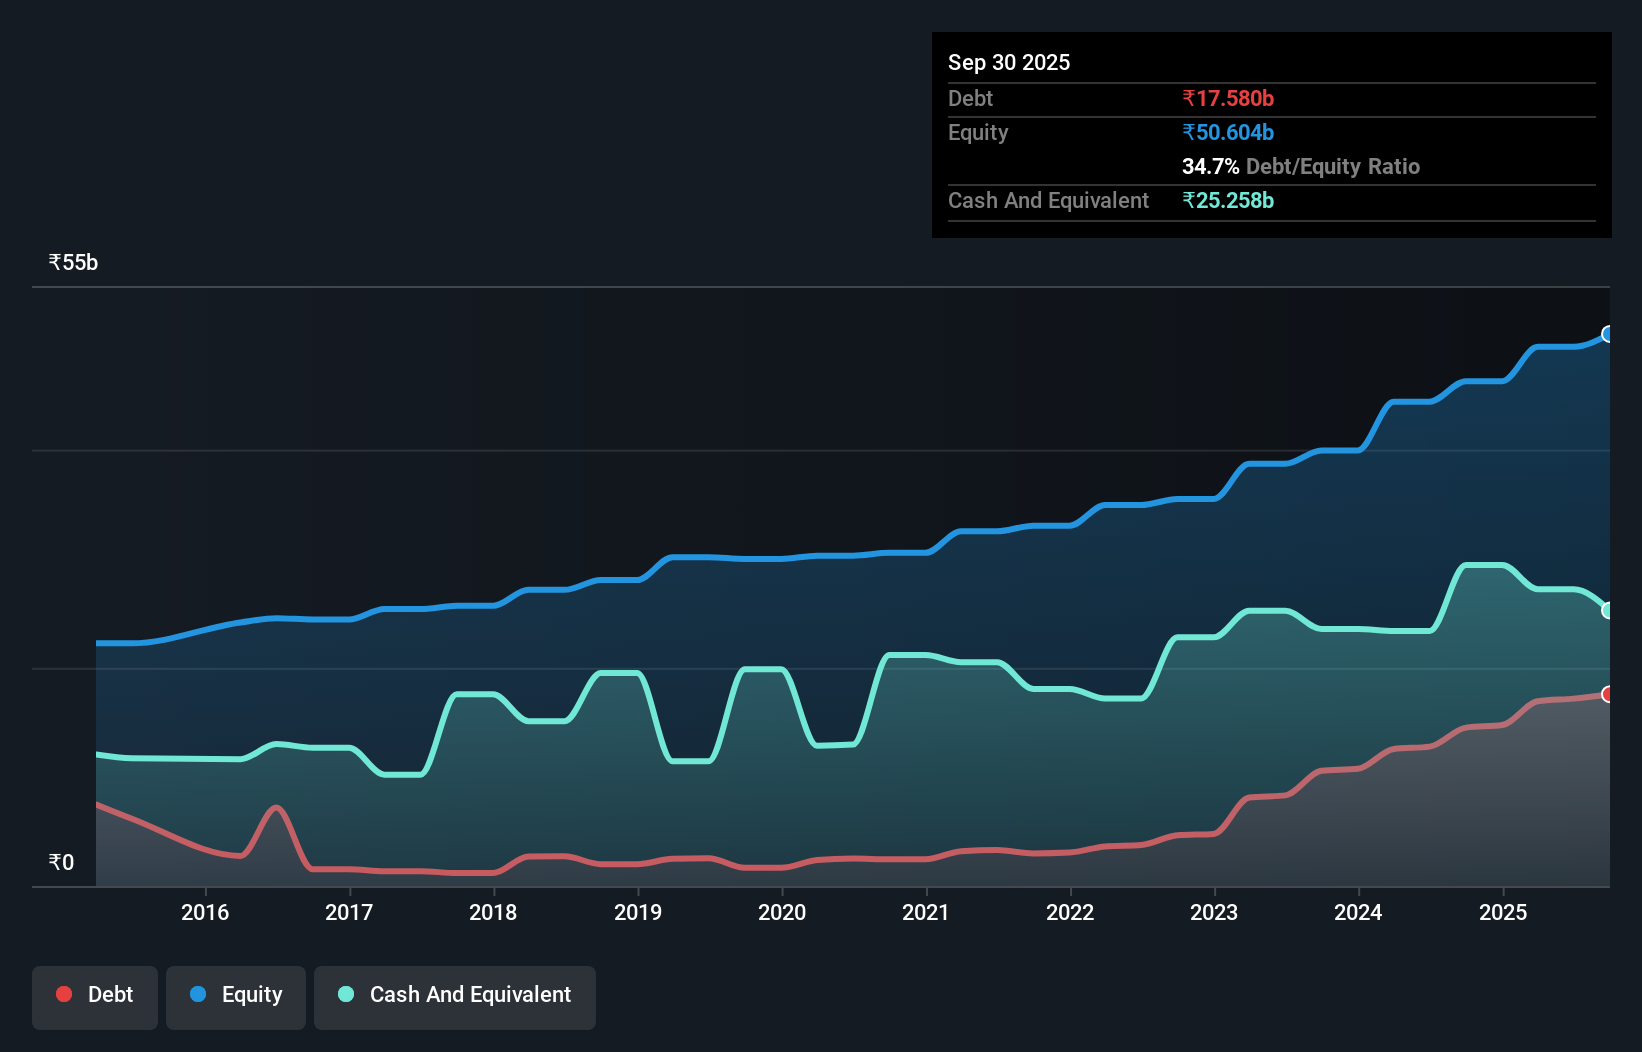Click the ₹50.604b Equity value in tooltip

(1227, 132)
